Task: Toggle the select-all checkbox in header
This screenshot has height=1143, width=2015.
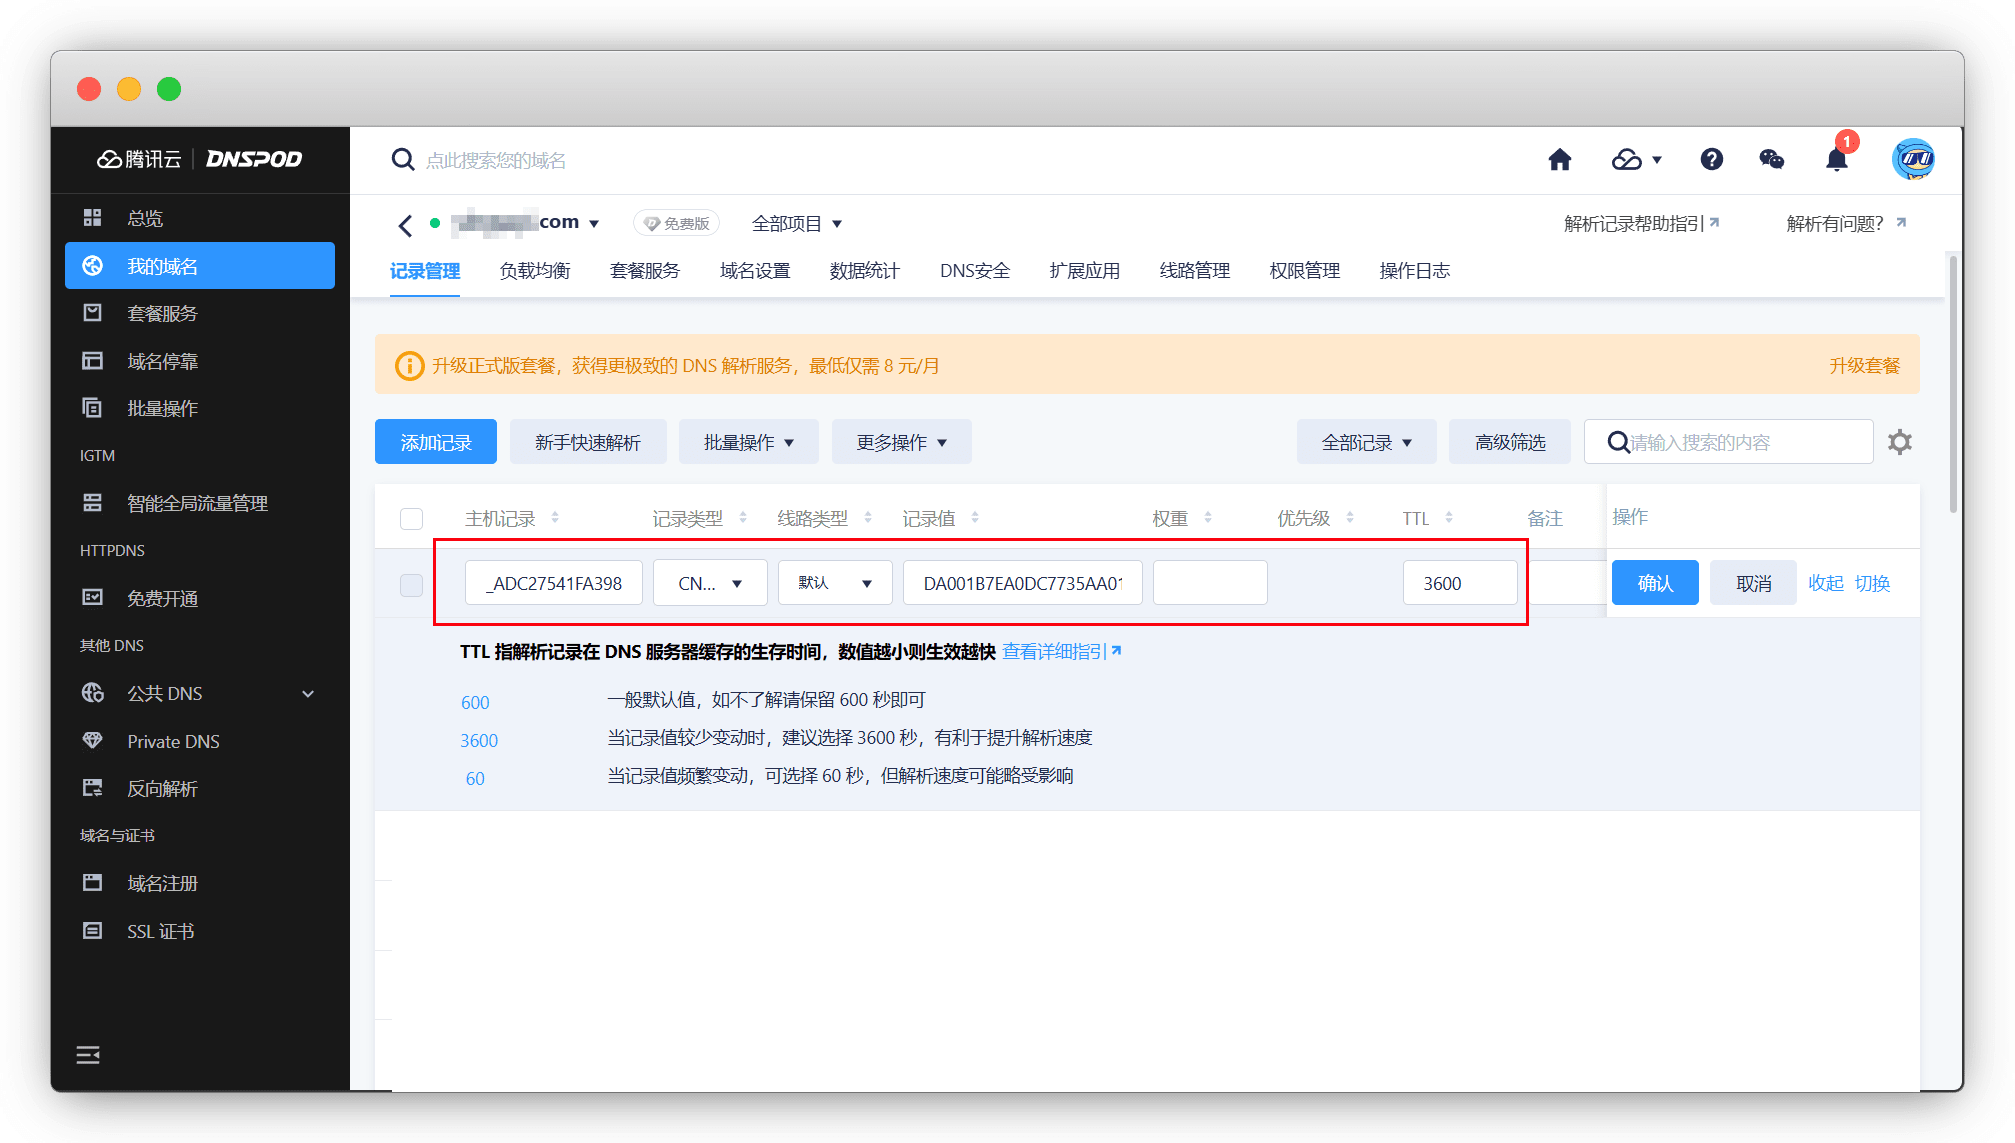Action: coord(411,519)
